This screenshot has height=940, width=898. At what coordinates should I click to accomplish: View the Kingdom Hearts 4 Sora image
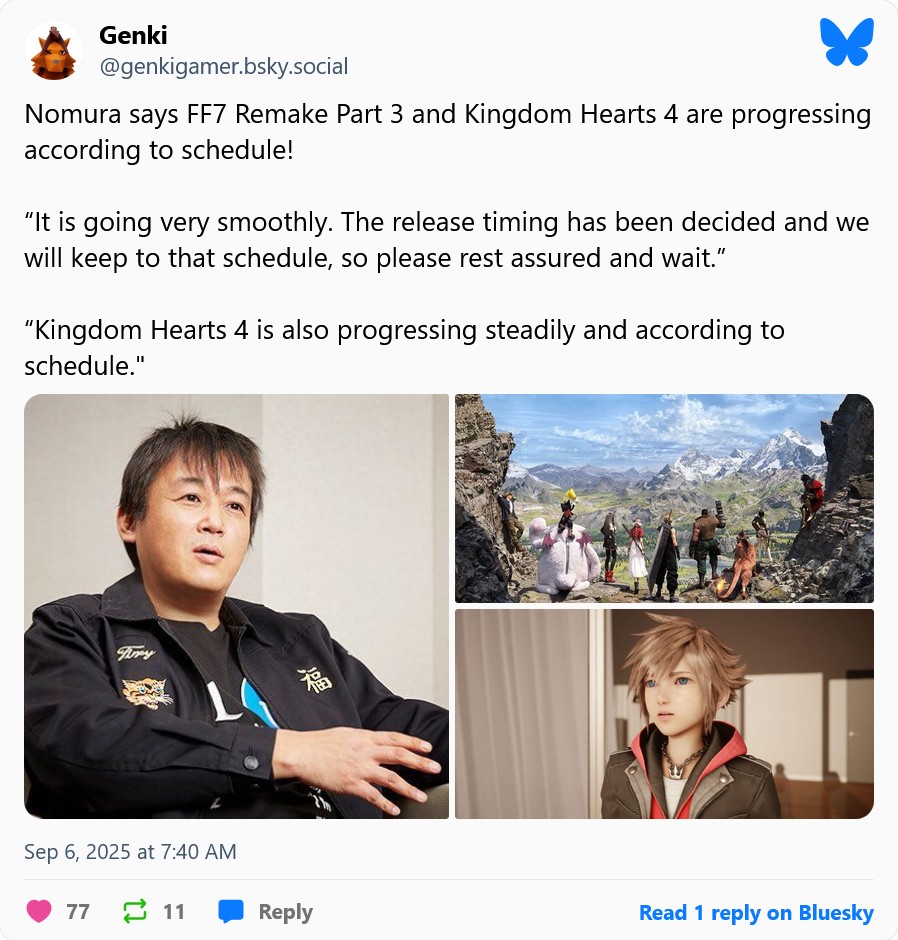[664, 714]
